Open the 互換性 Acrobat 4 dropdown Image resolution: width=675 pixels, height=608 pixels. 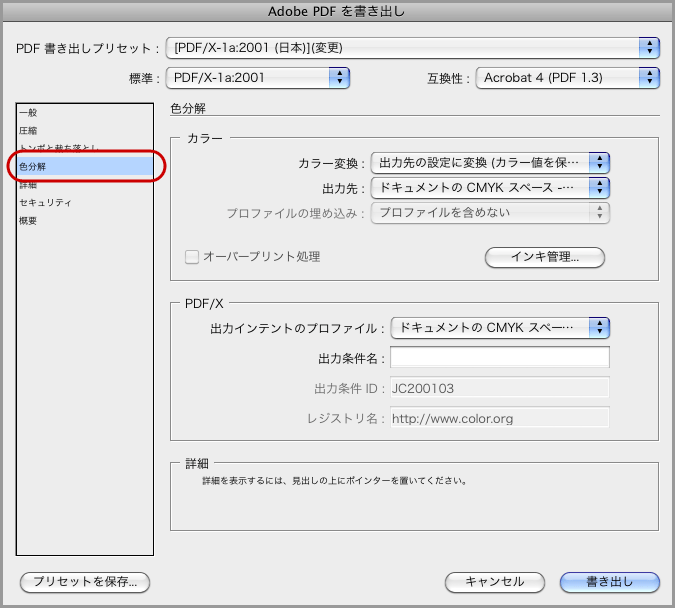[567, 78]
